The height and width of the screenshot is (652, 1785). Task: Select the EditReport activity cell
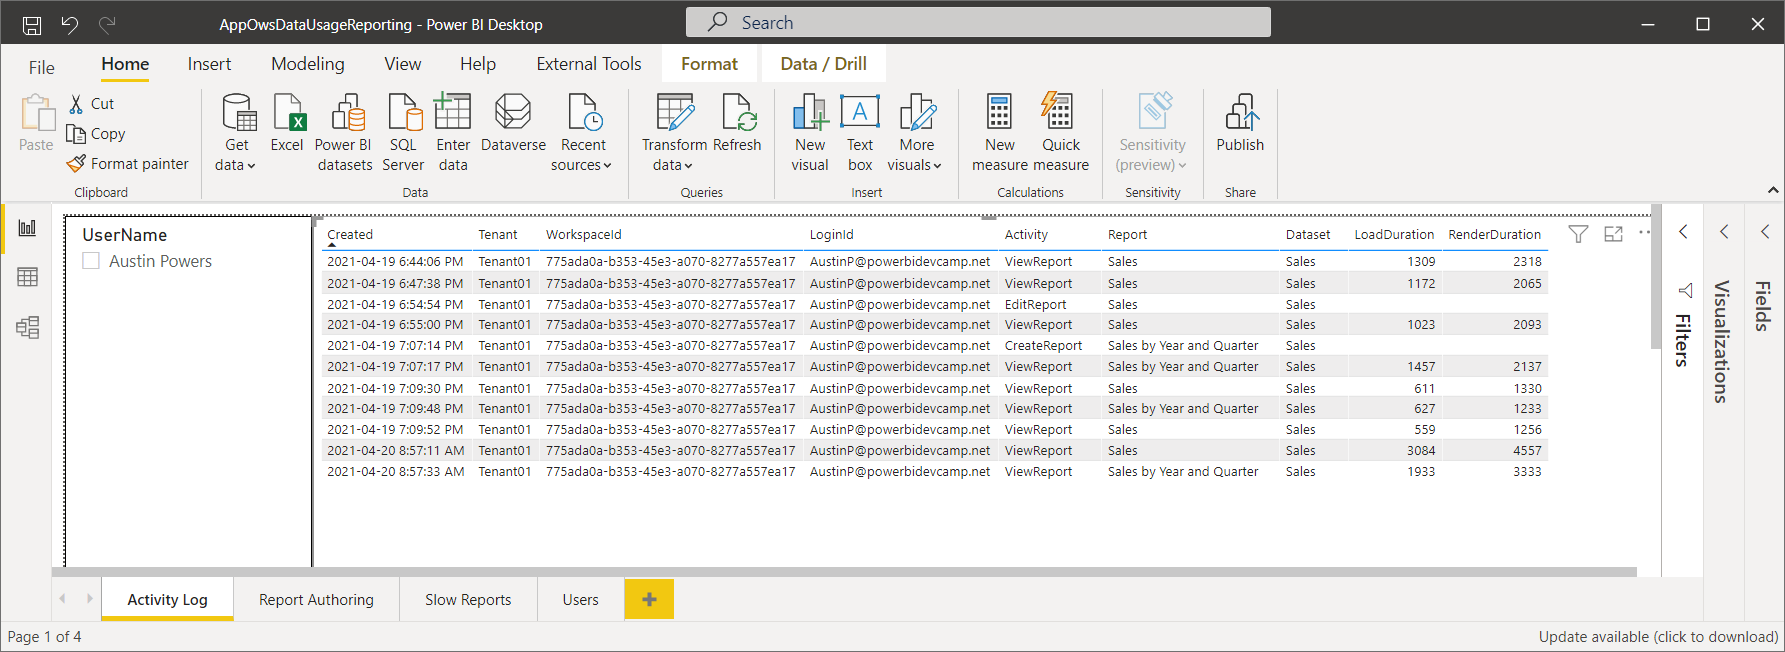pos(1035,305)
